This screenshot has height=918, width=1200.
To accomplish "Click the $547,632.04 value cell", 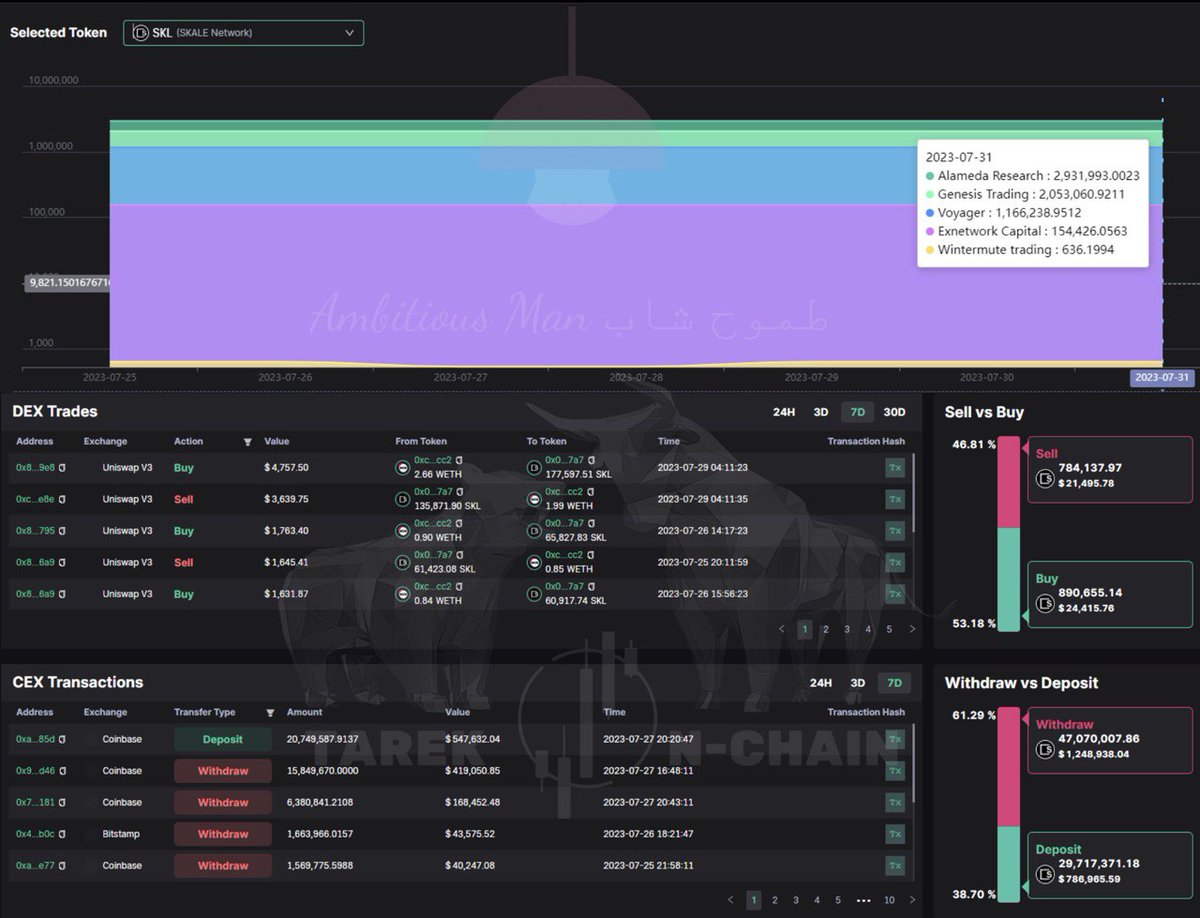I will [473, 739].
